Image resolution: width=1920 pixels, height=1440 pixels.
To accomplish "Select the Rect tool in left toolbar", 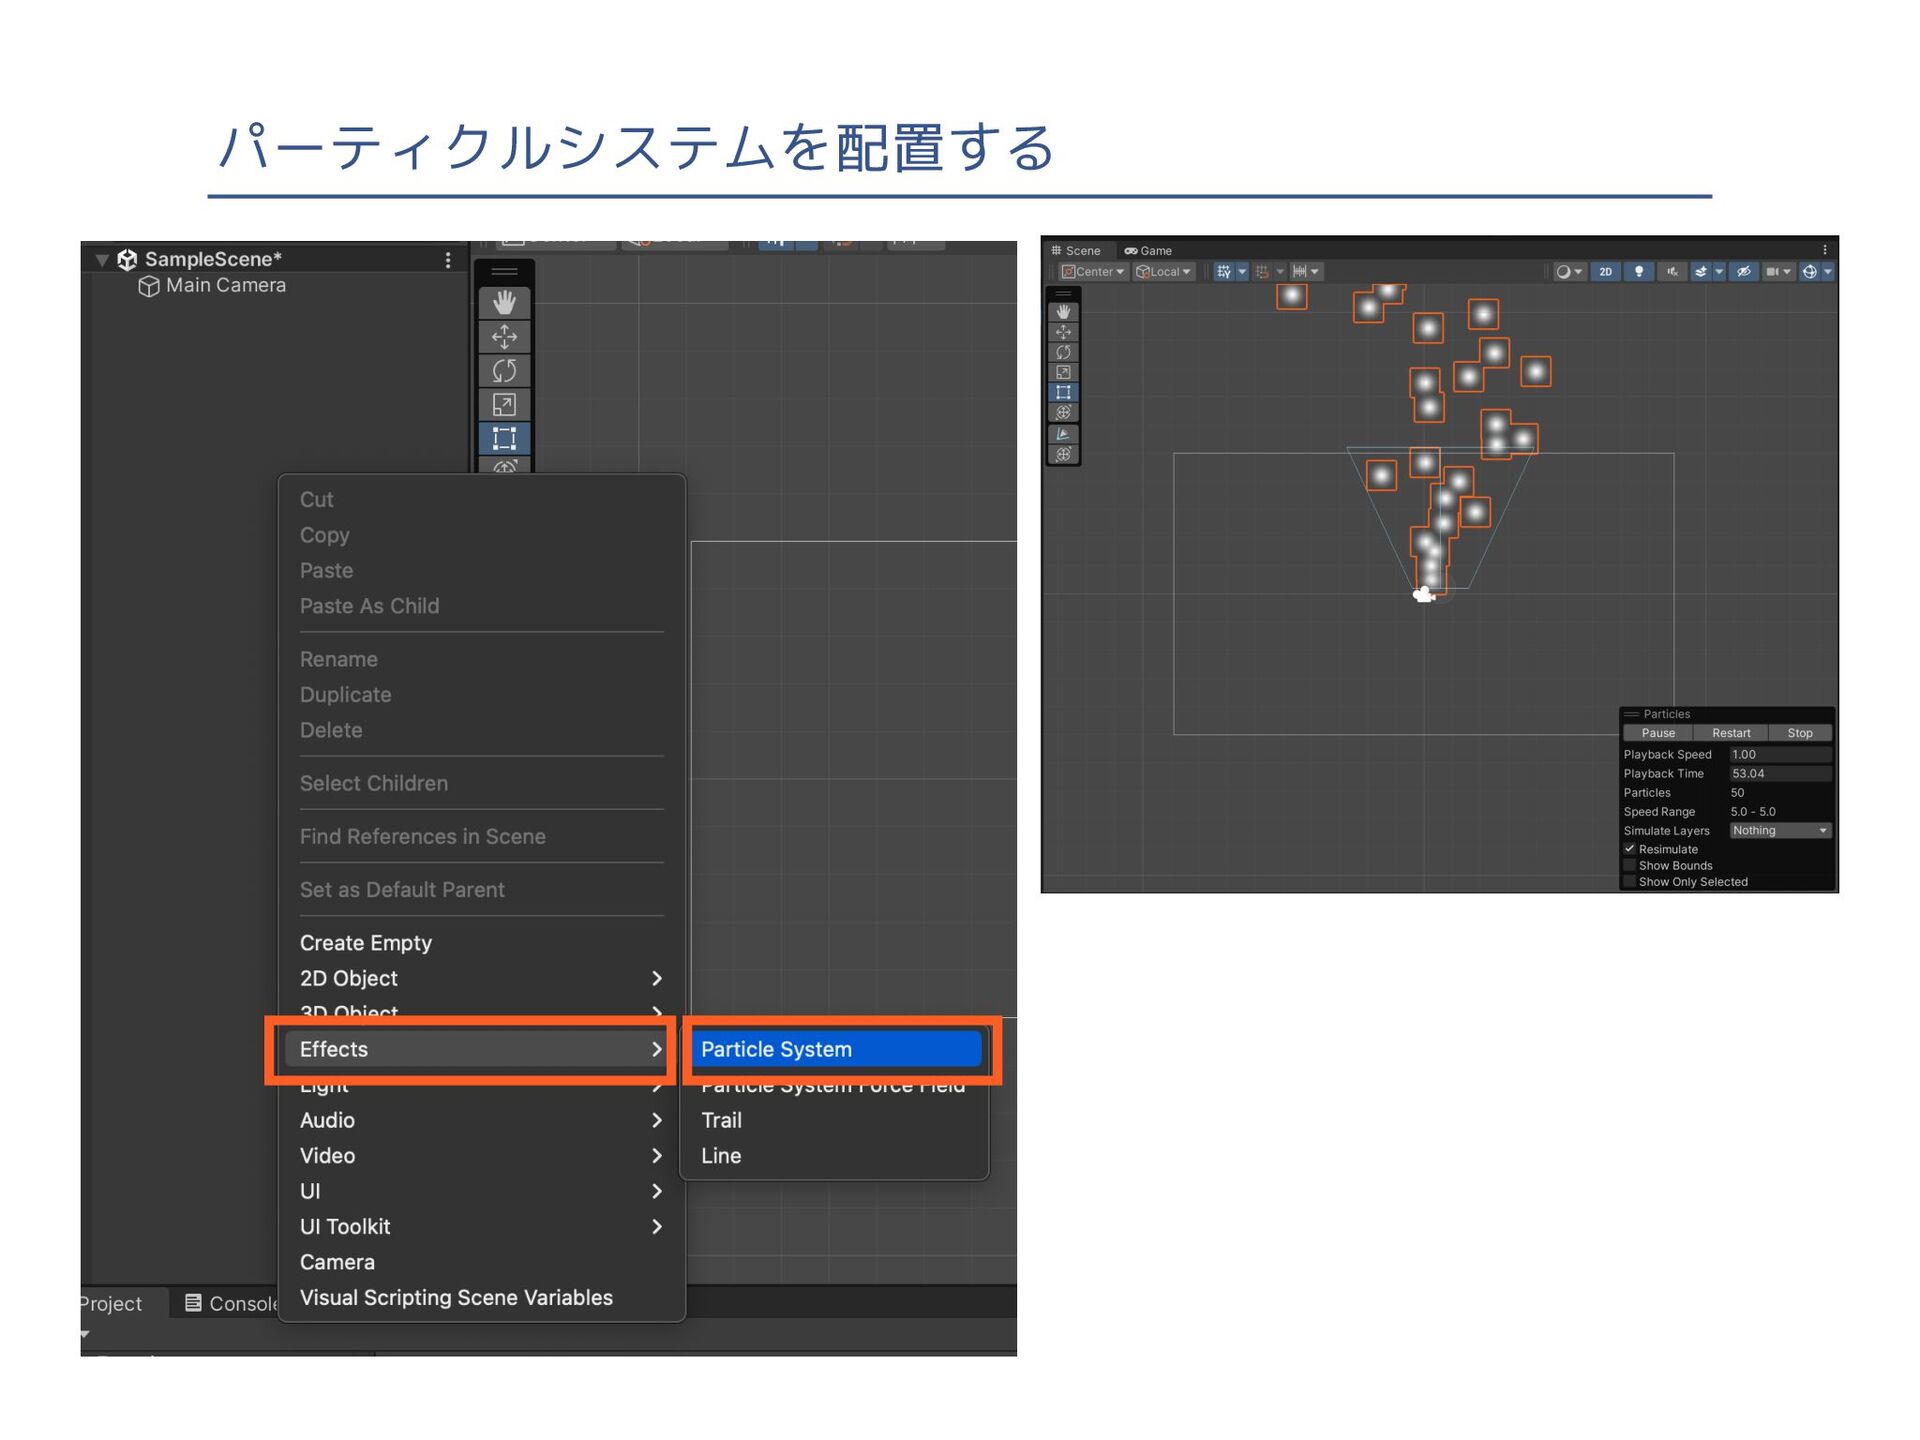I will [x=504, y=438].
